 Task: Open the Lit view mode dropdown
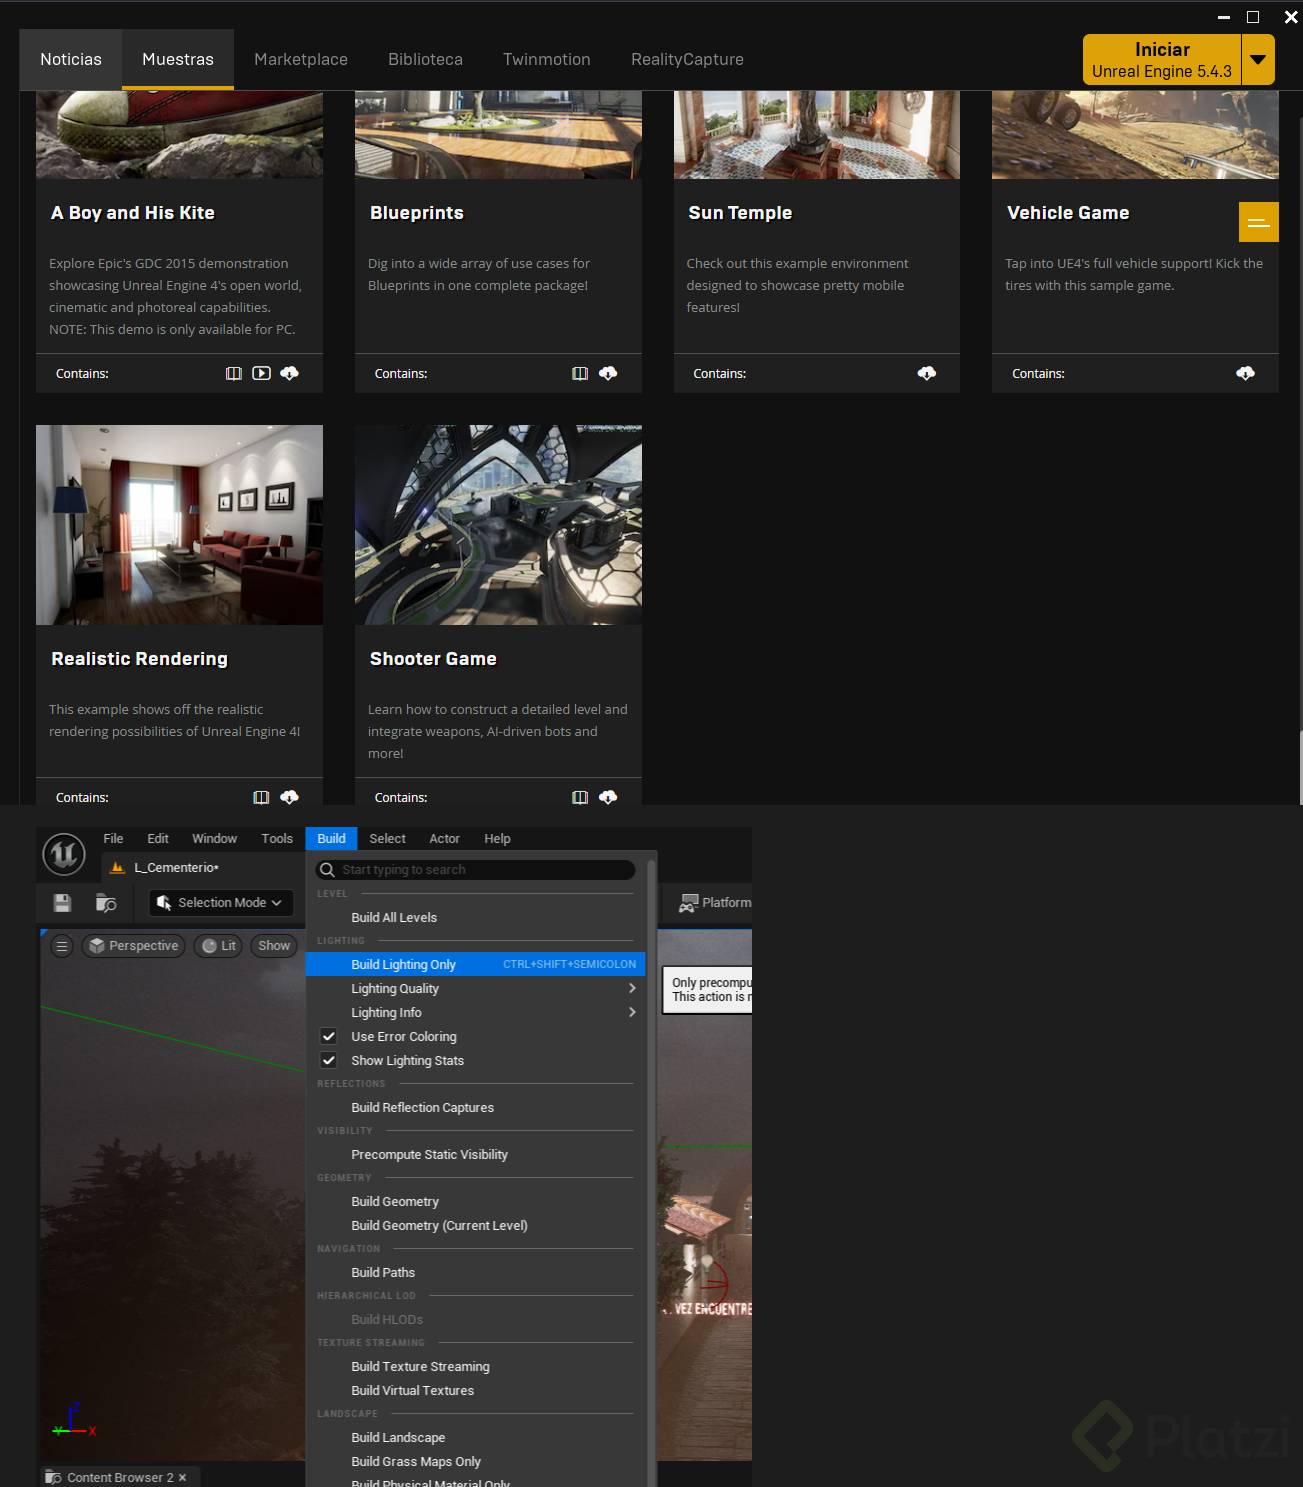point(218,946)
